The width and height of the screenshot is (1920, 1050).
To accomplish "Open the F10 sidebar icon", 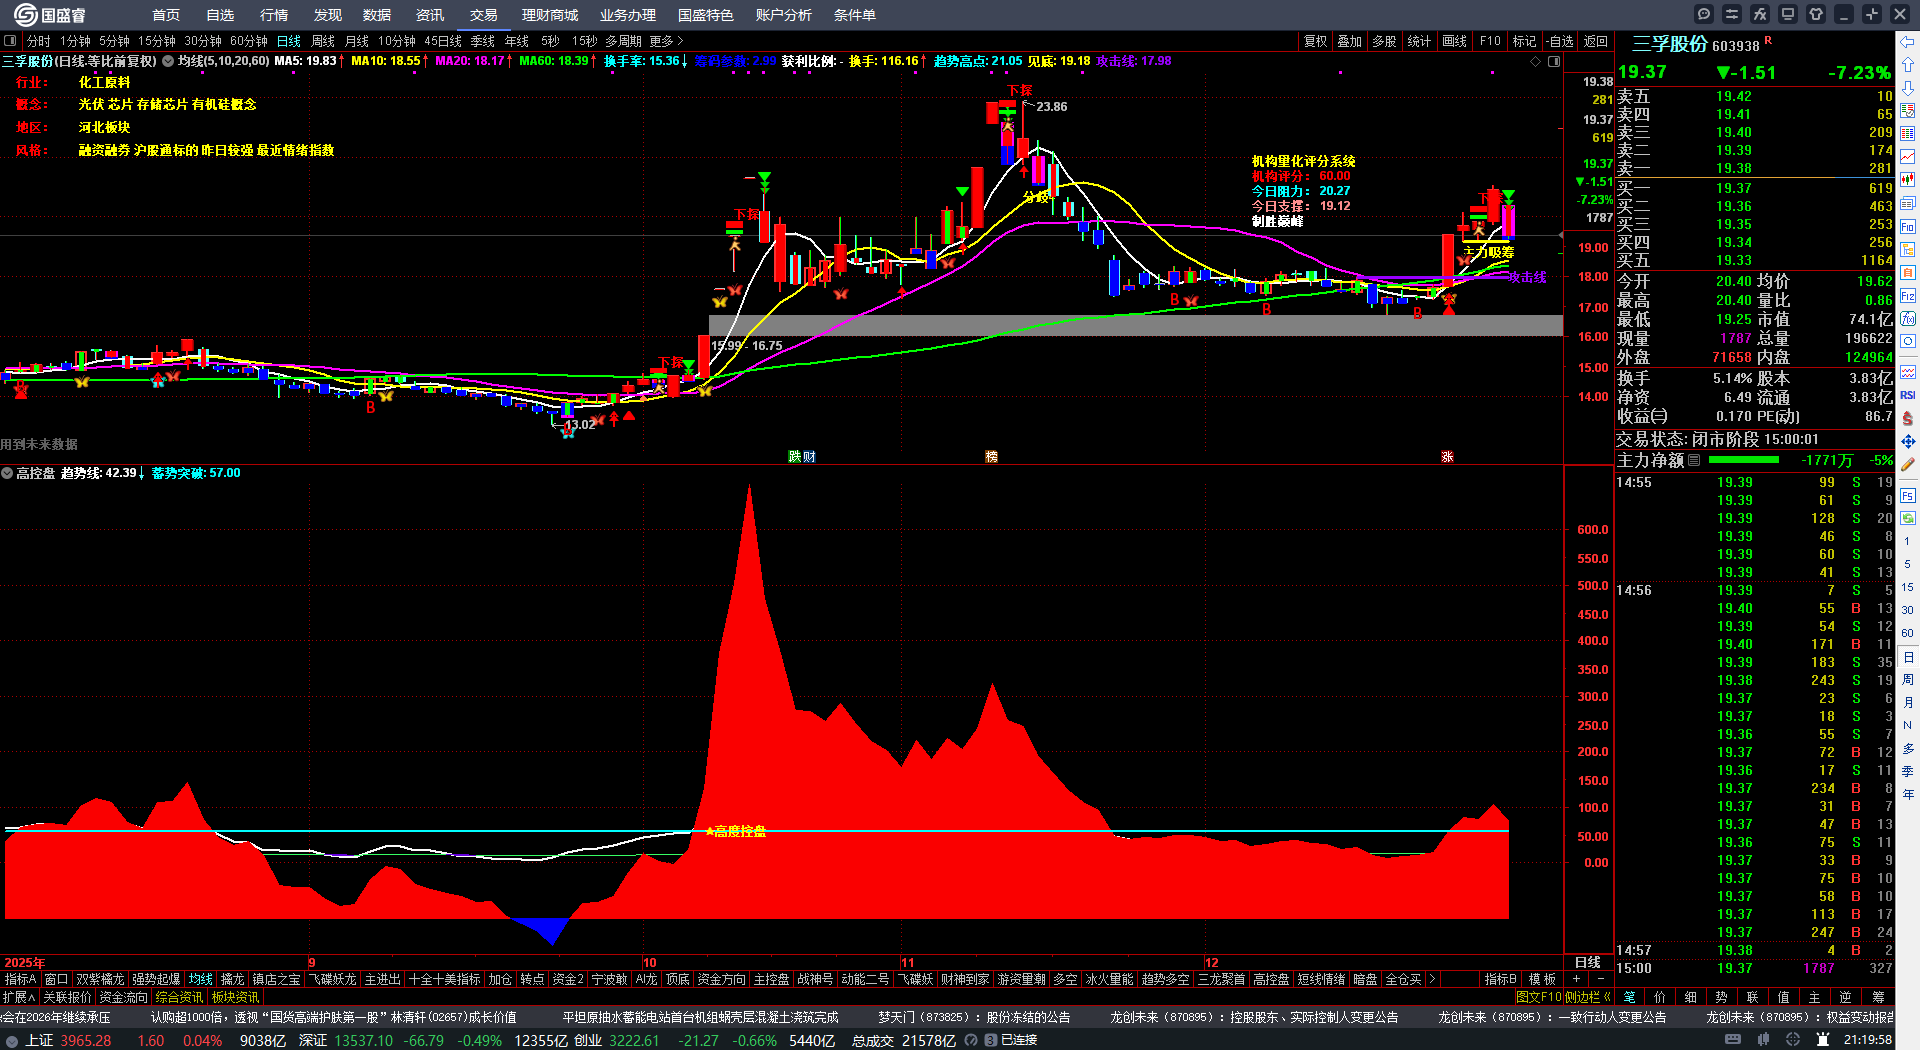I will click(1908, 227).
